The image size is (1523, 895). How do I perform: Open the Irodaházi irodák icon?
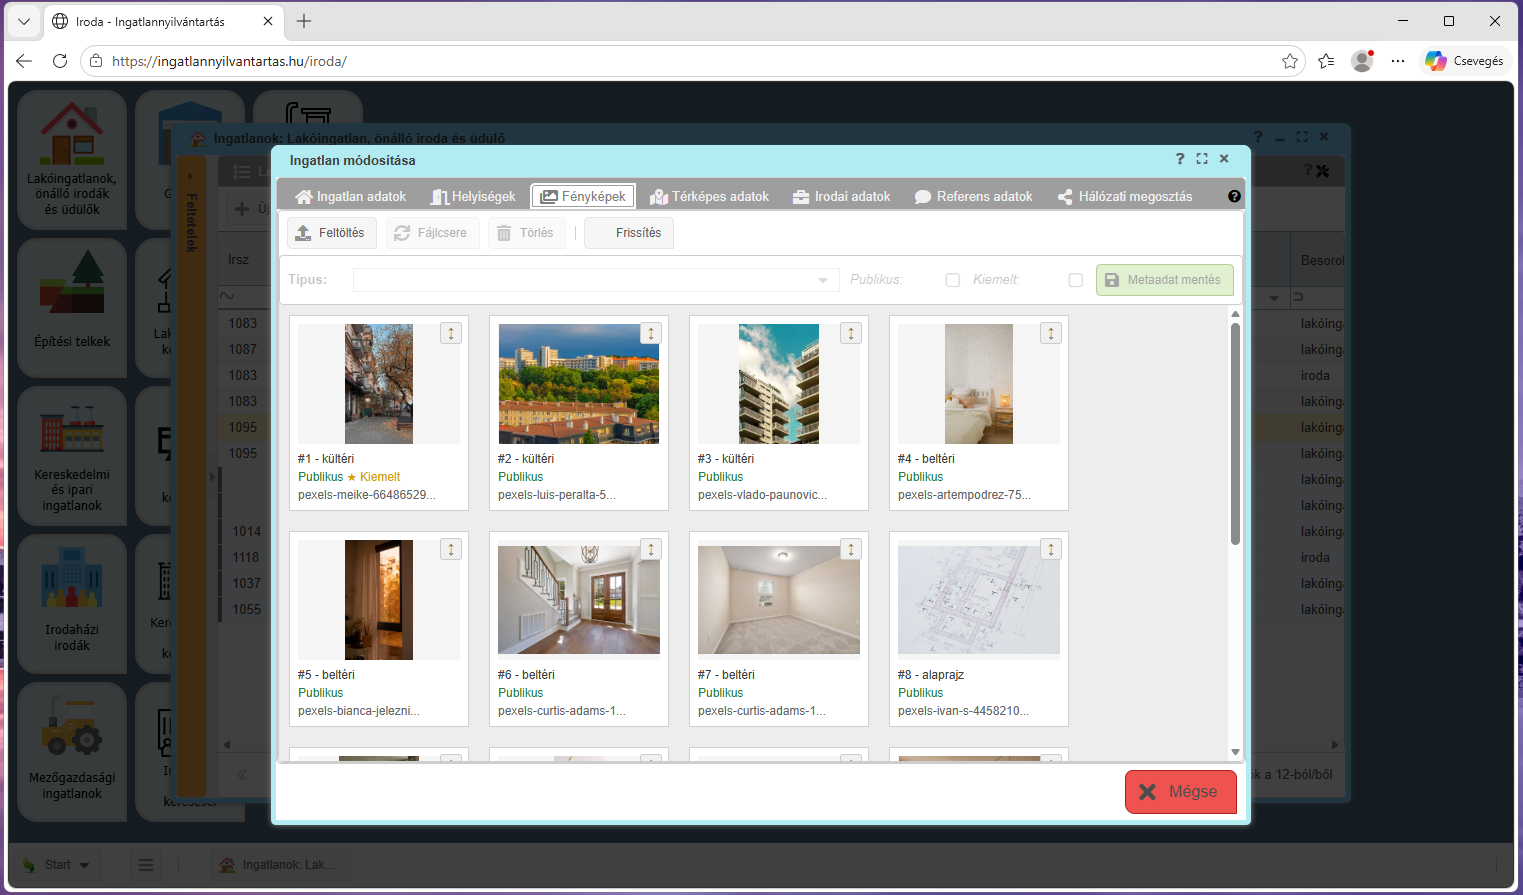72,604
